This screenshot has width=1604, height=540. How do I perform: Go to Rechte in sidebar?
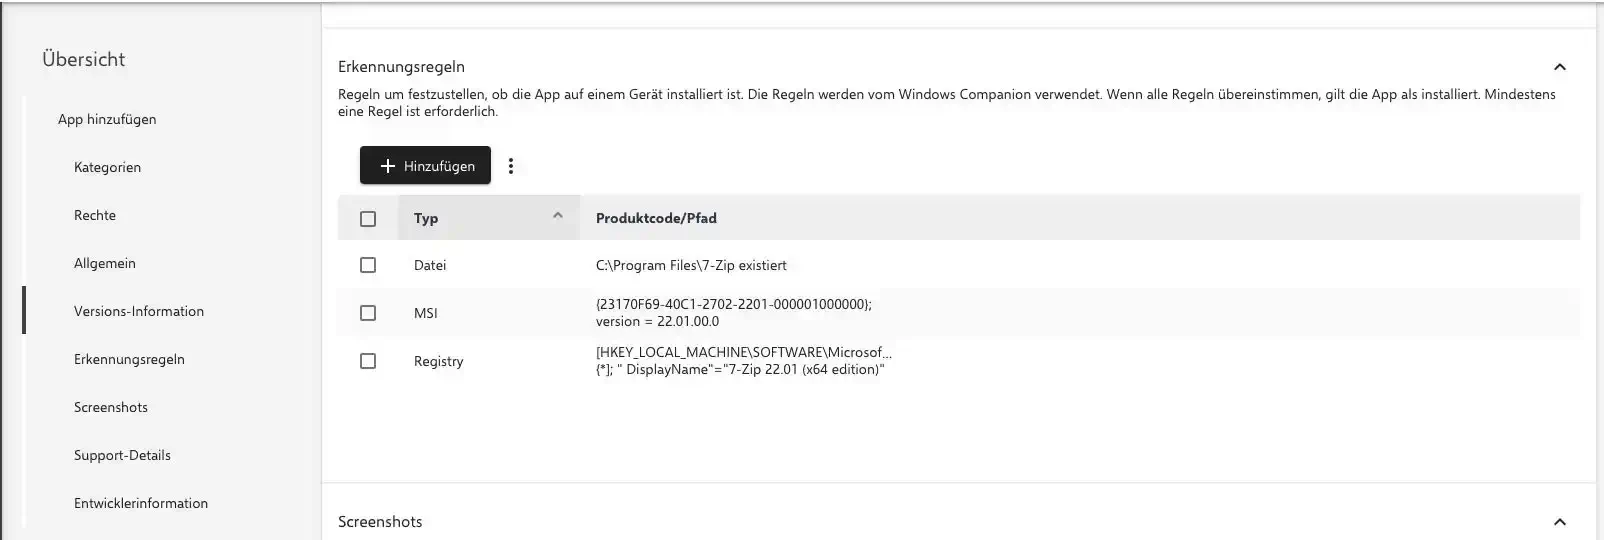pyautogui.click(x=95, y=215)
